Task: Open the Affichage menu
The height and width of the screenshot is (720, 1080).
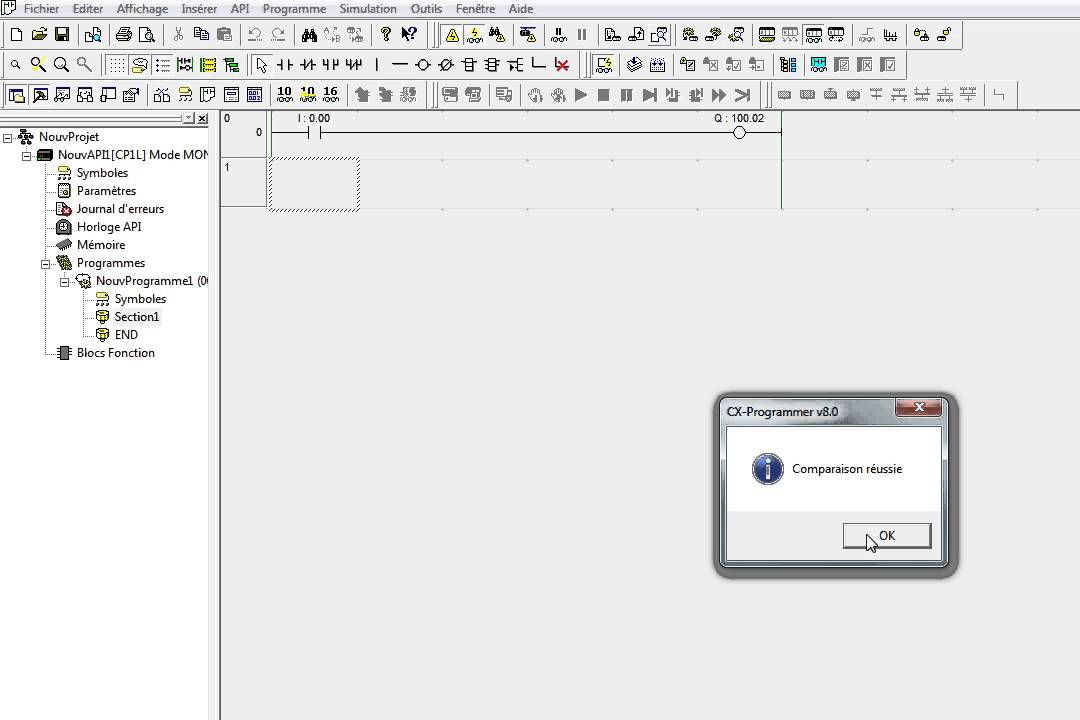Action: 142,9
